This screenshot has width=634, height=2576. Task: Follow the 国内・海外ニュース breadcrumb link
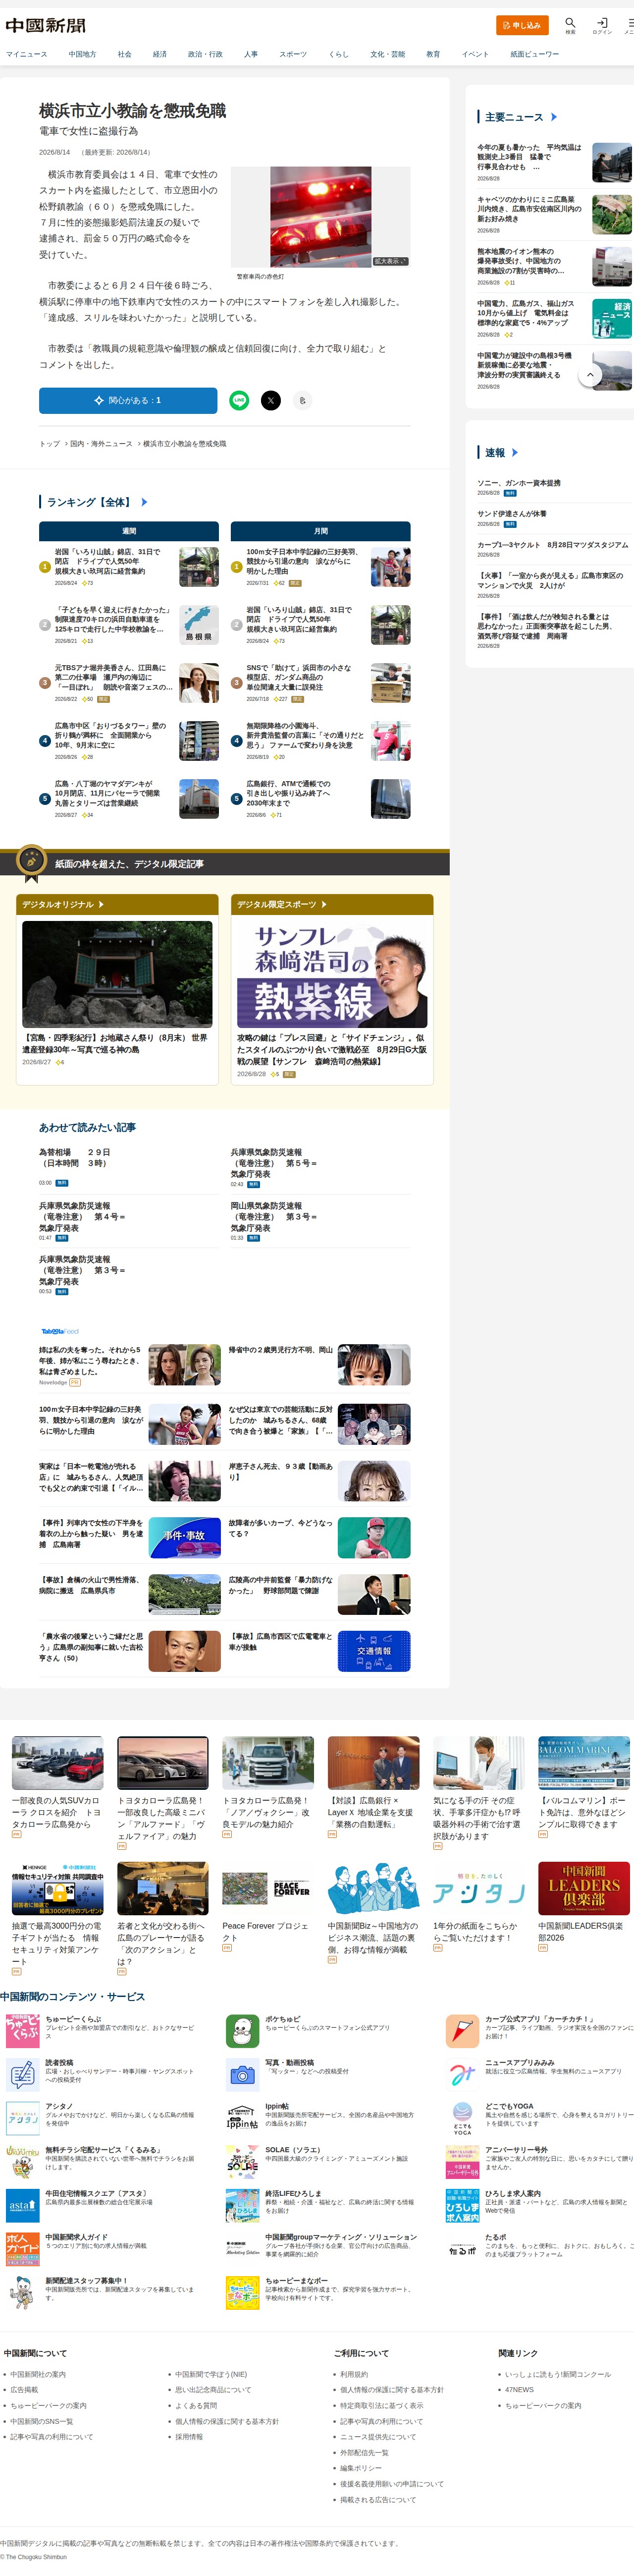click(101, 444)
